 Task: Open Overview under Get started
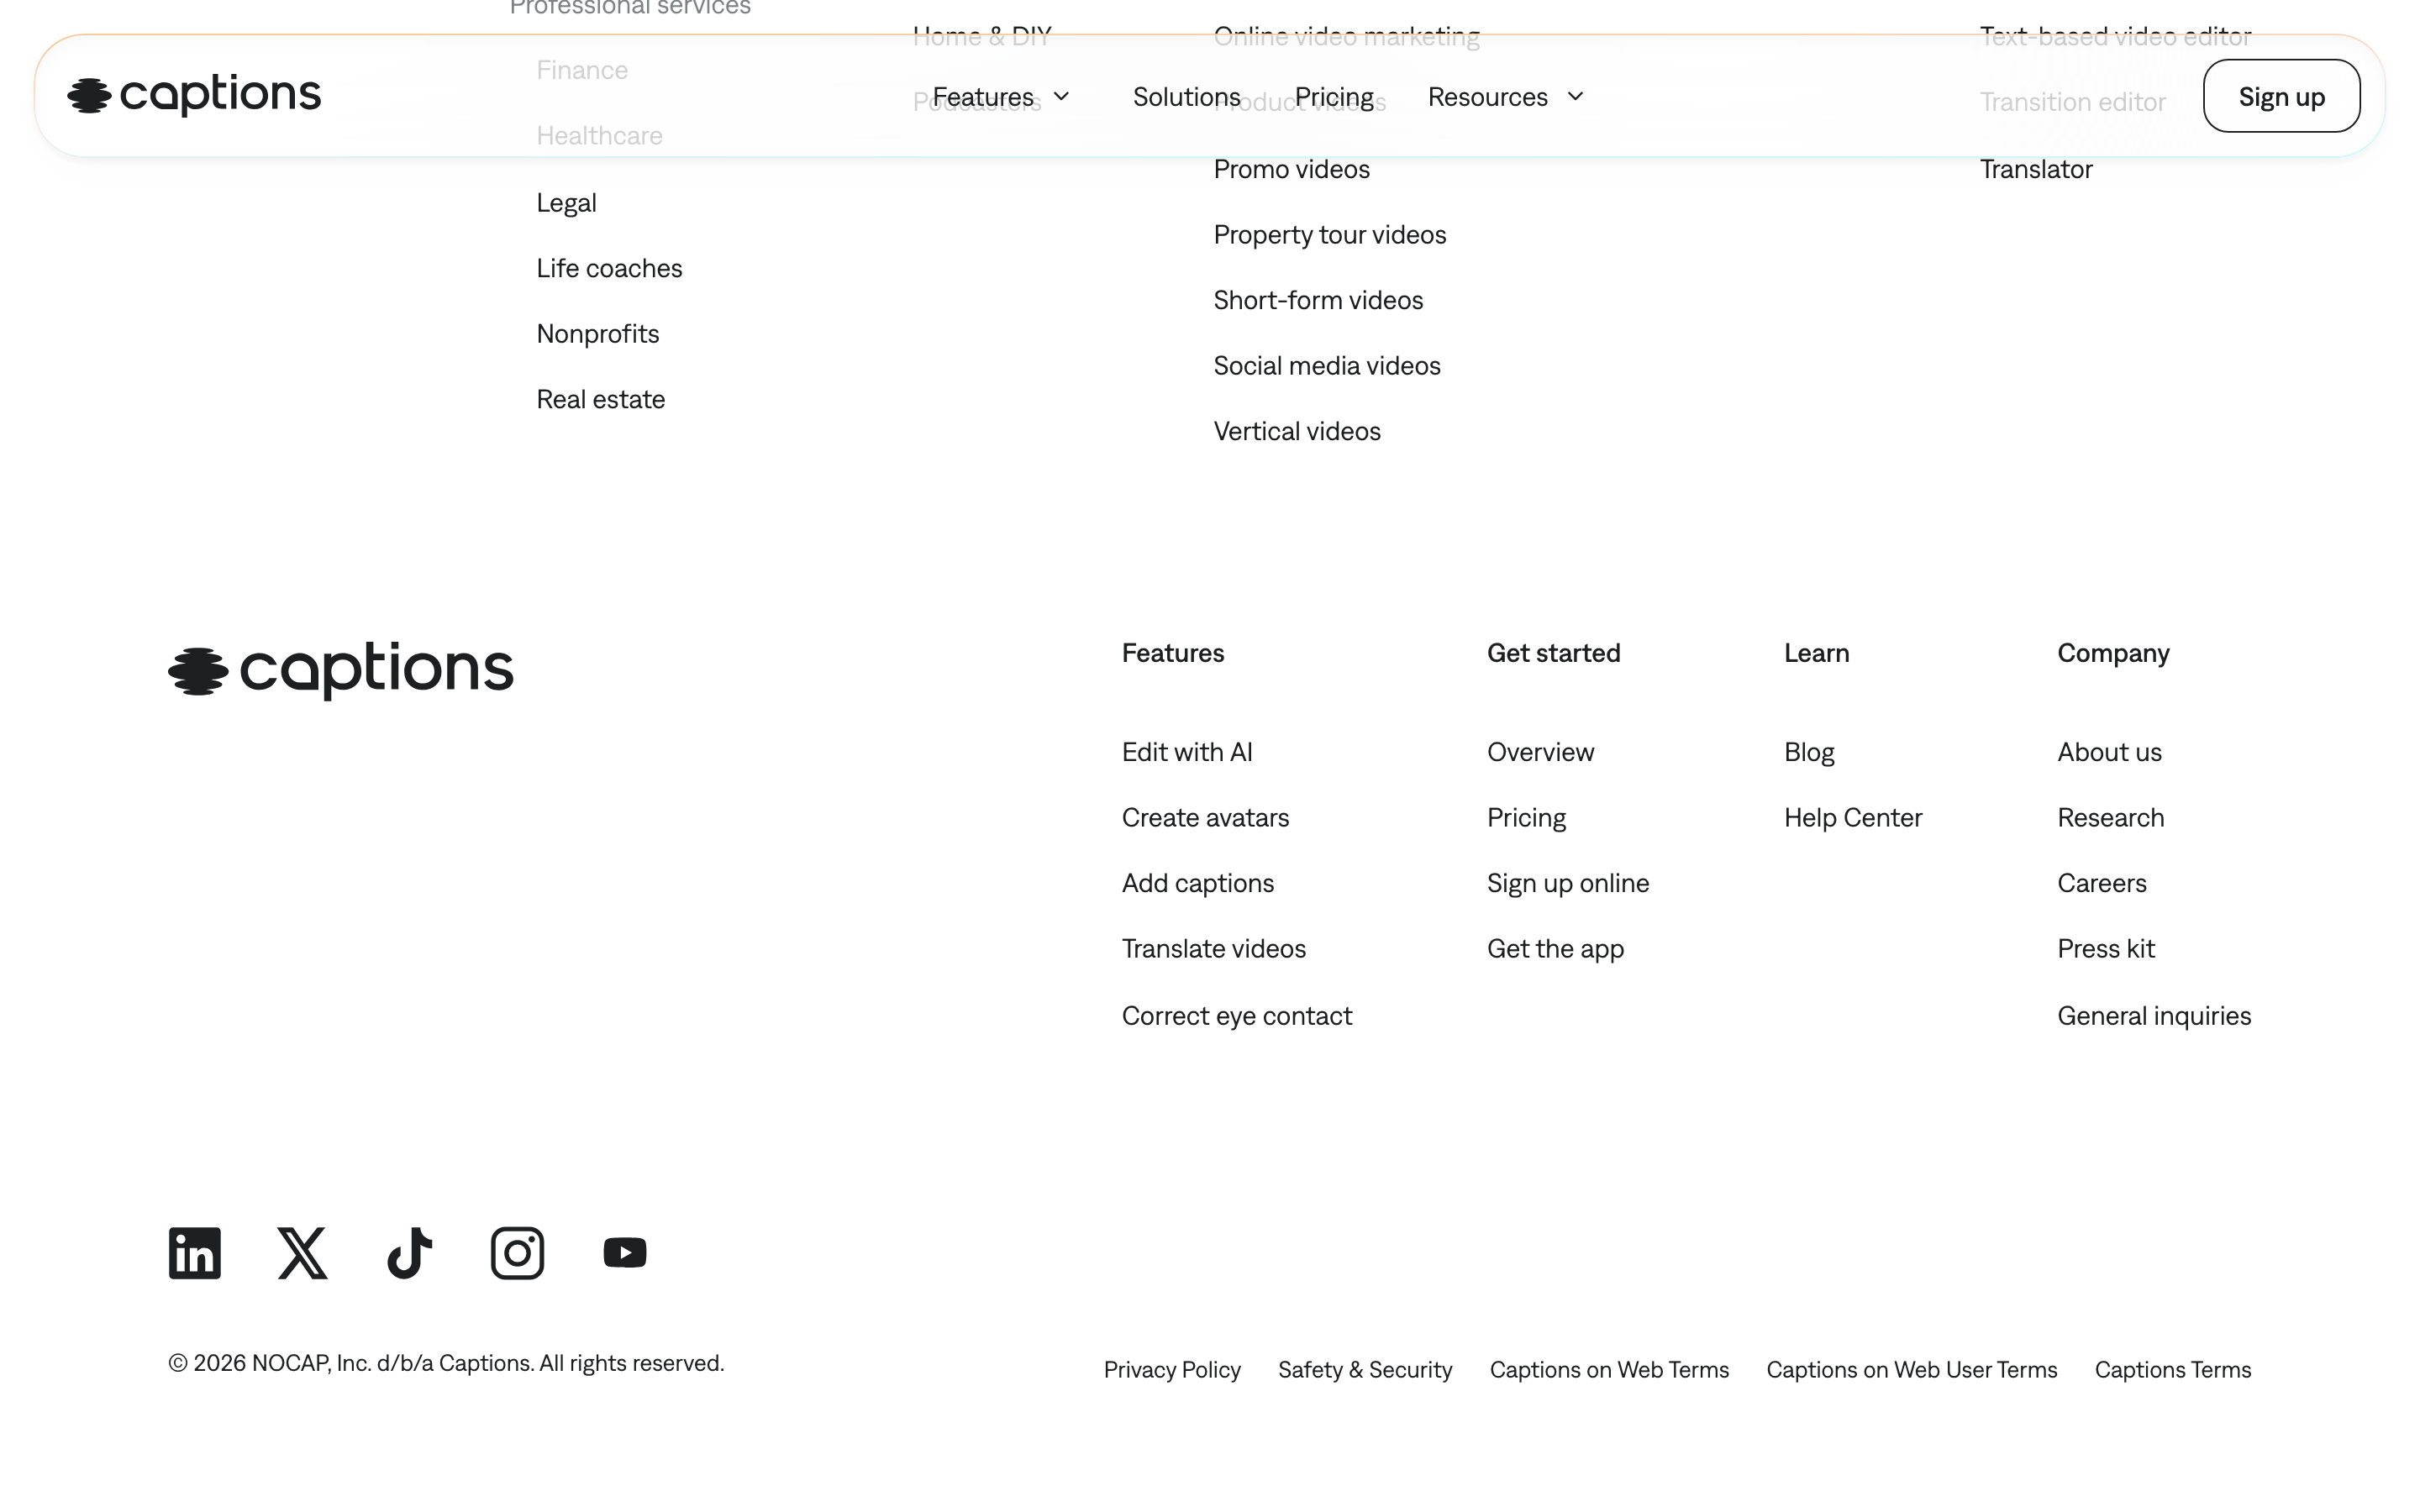1540,752
